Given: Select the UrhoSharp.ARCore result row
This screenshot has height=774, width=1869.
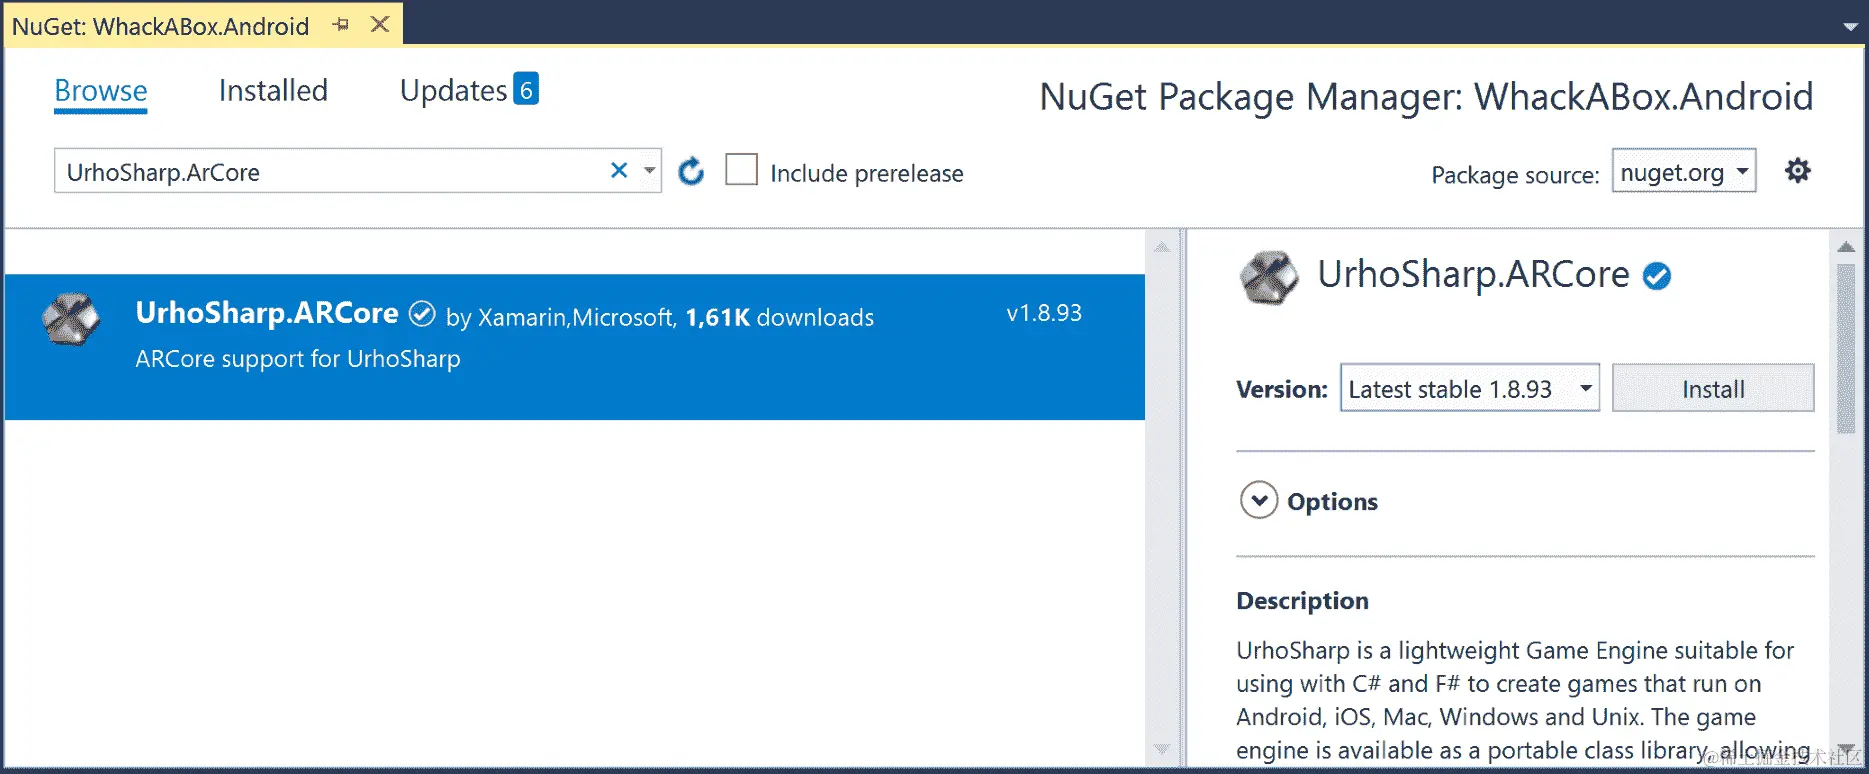Looking at the screenshot, I should point(574,347).
